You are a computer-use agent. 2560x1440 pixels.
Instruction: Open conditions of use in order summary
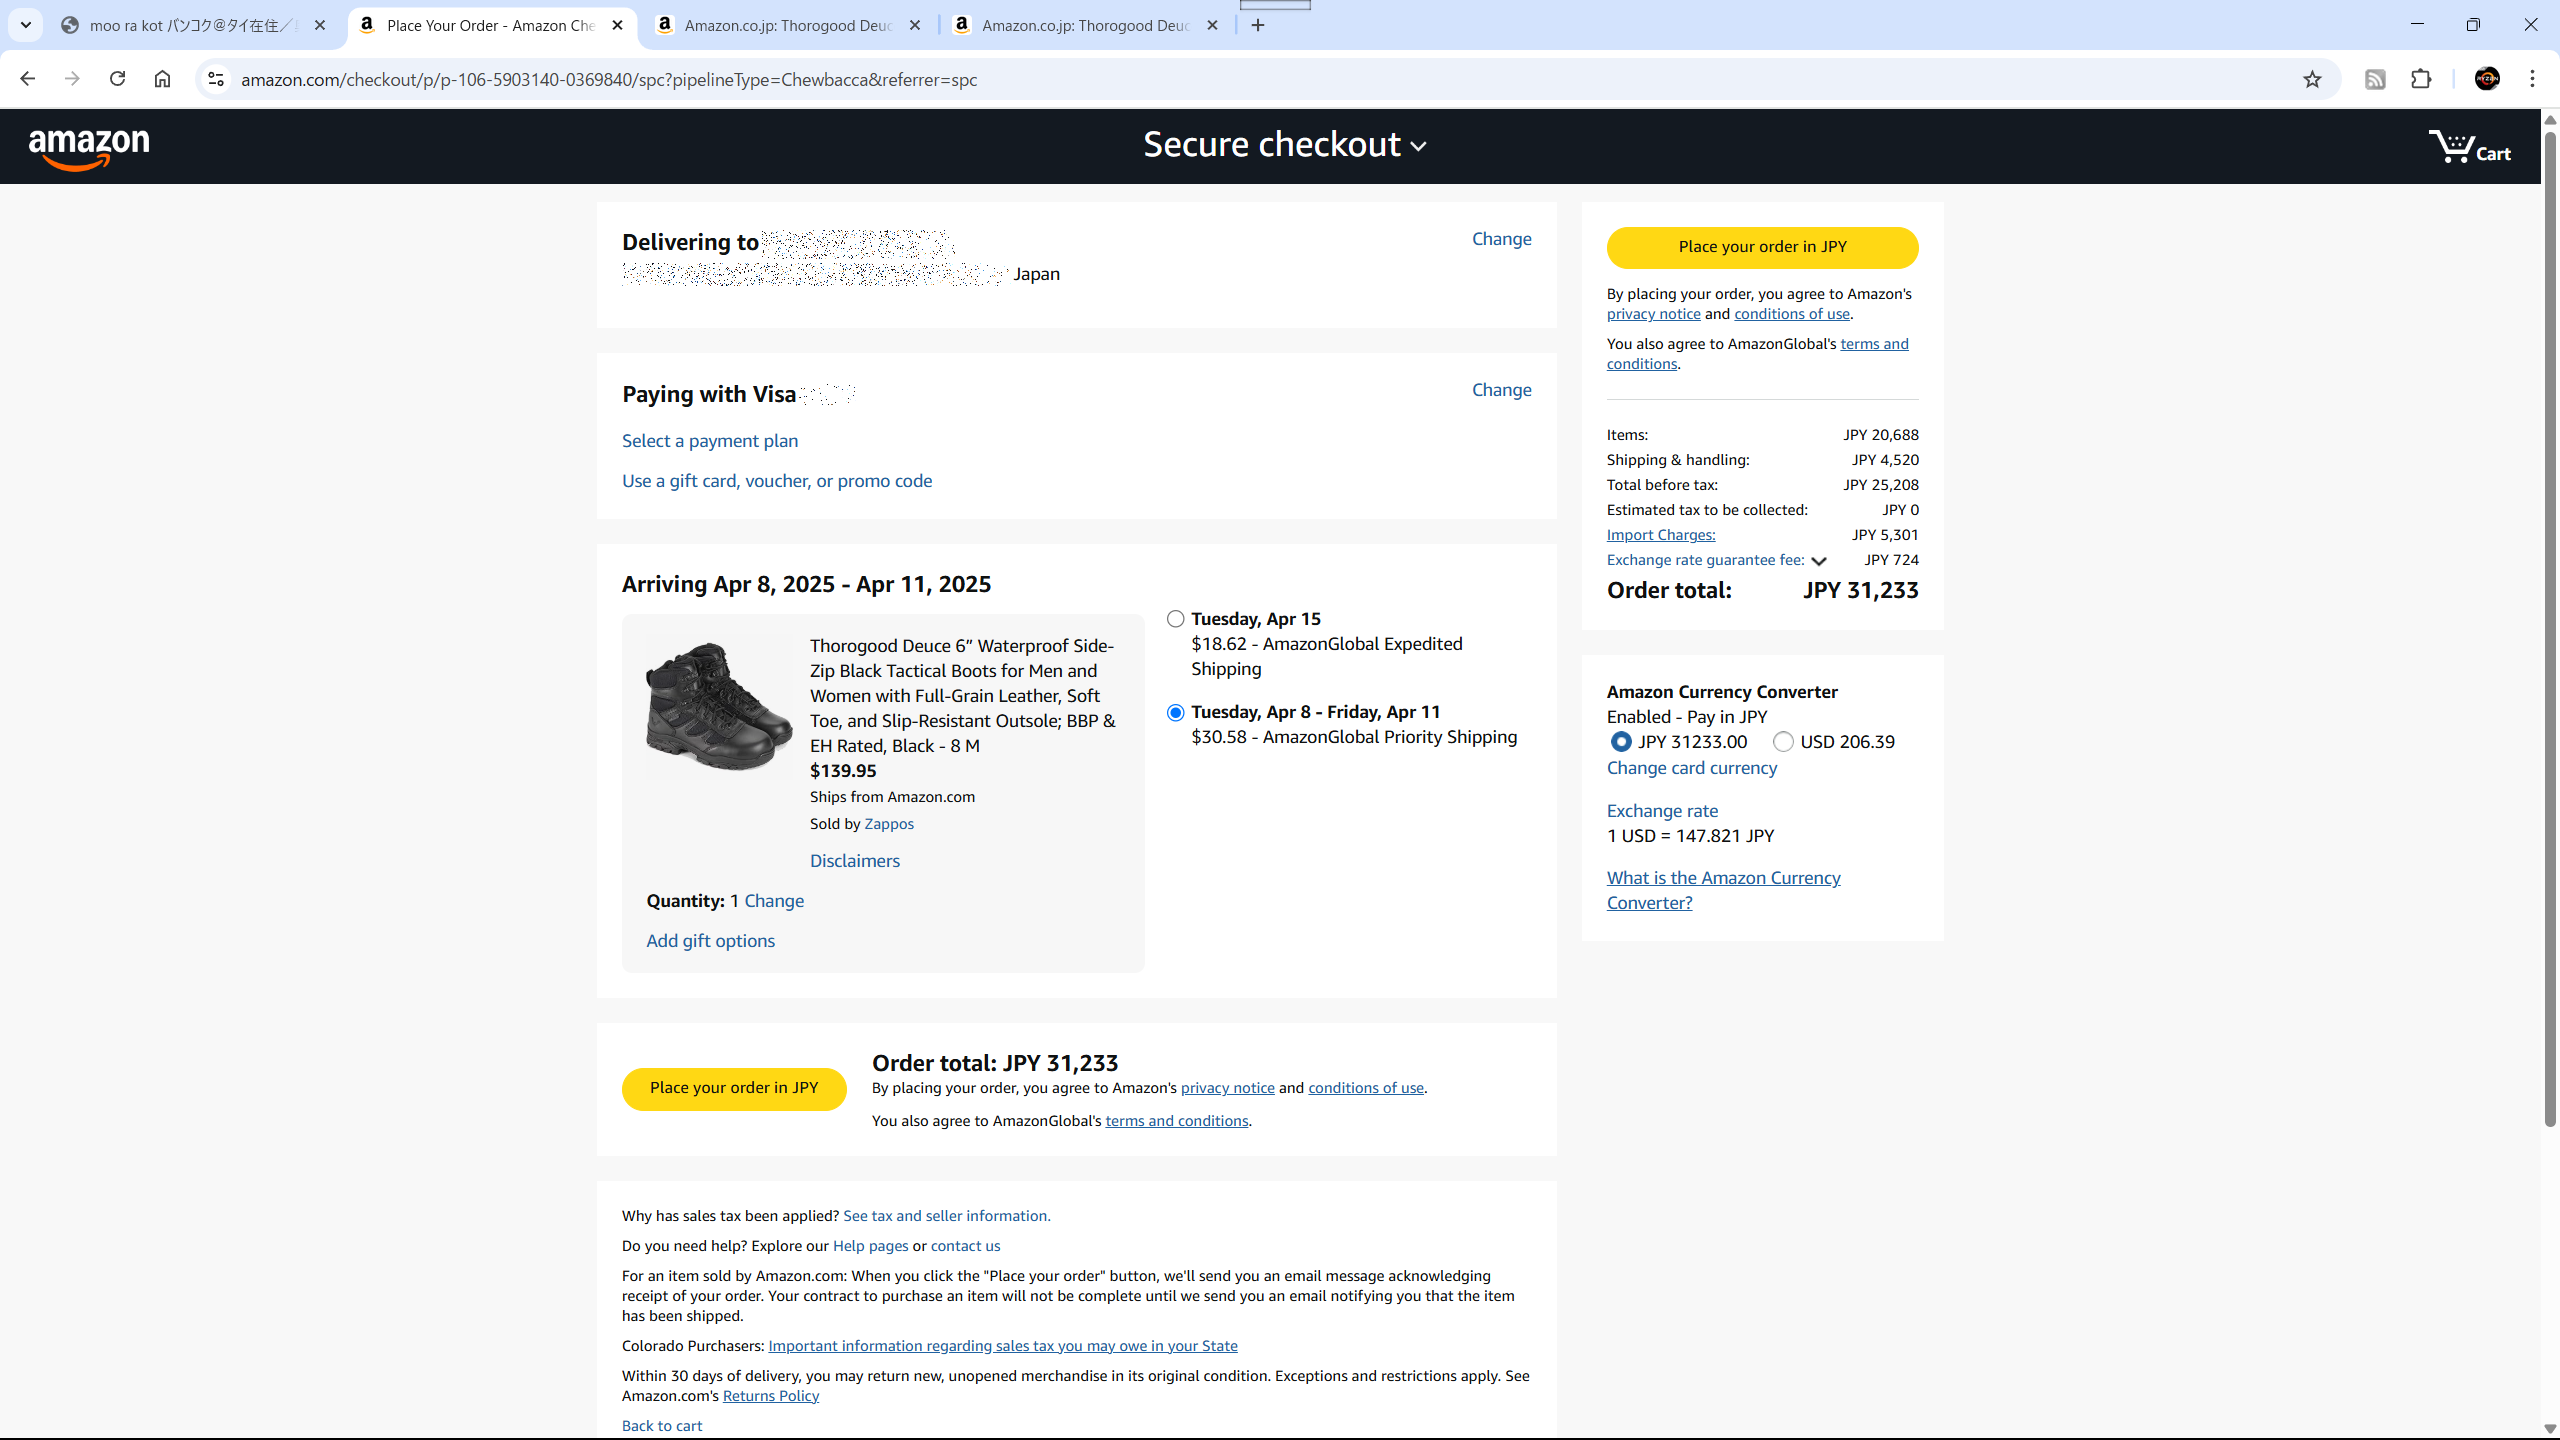(1791, 314)
